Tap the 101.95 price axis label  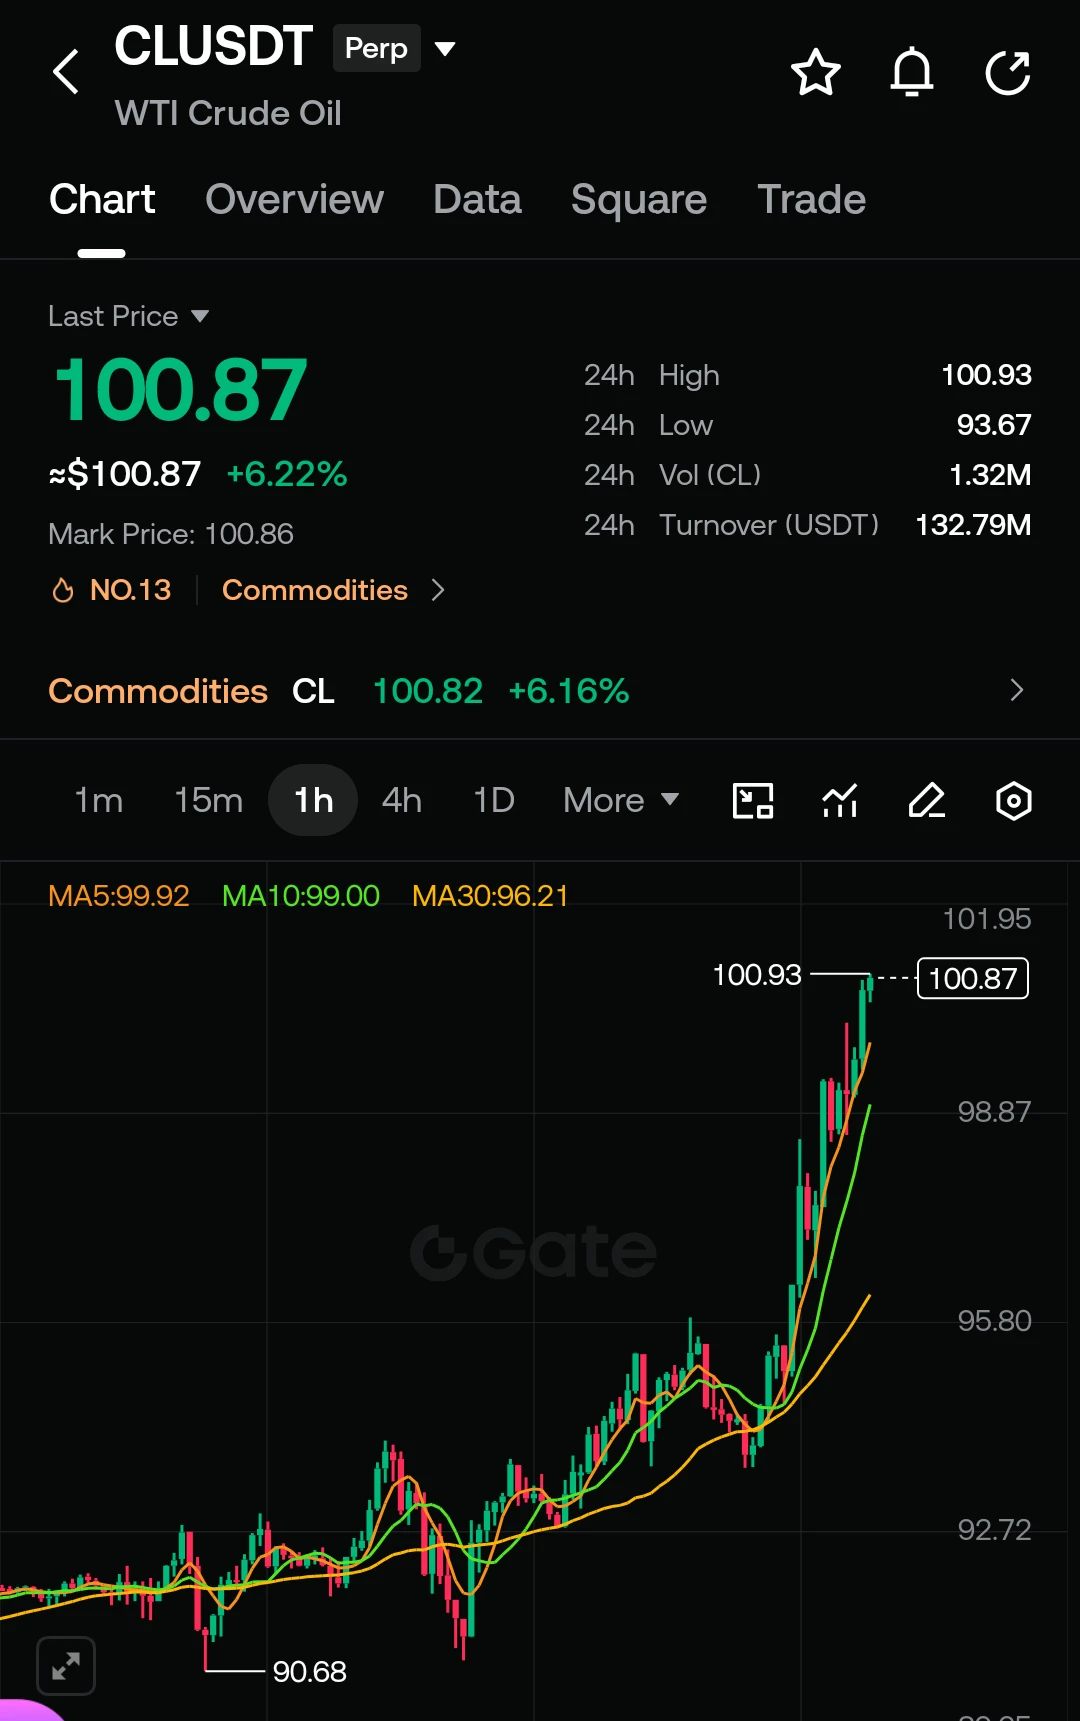coord(987,919)
